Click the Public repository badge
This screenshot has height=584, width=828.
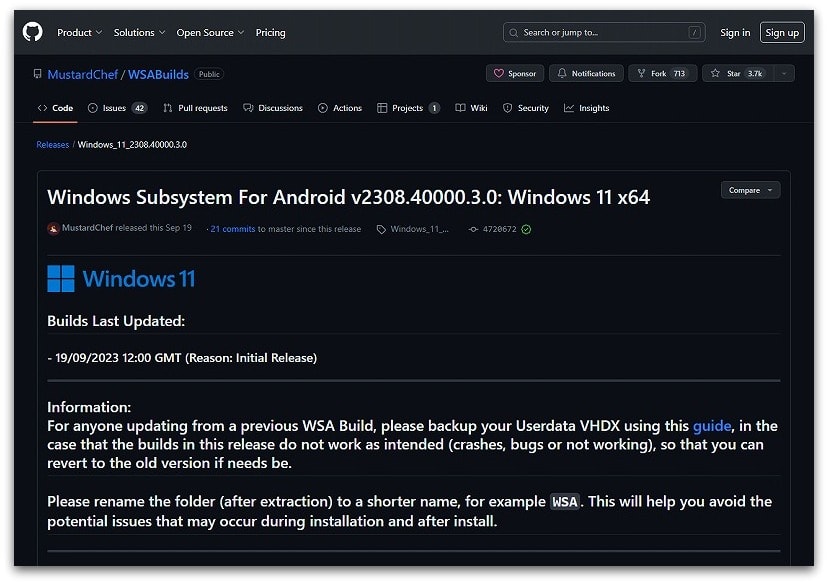coord(209,74)
